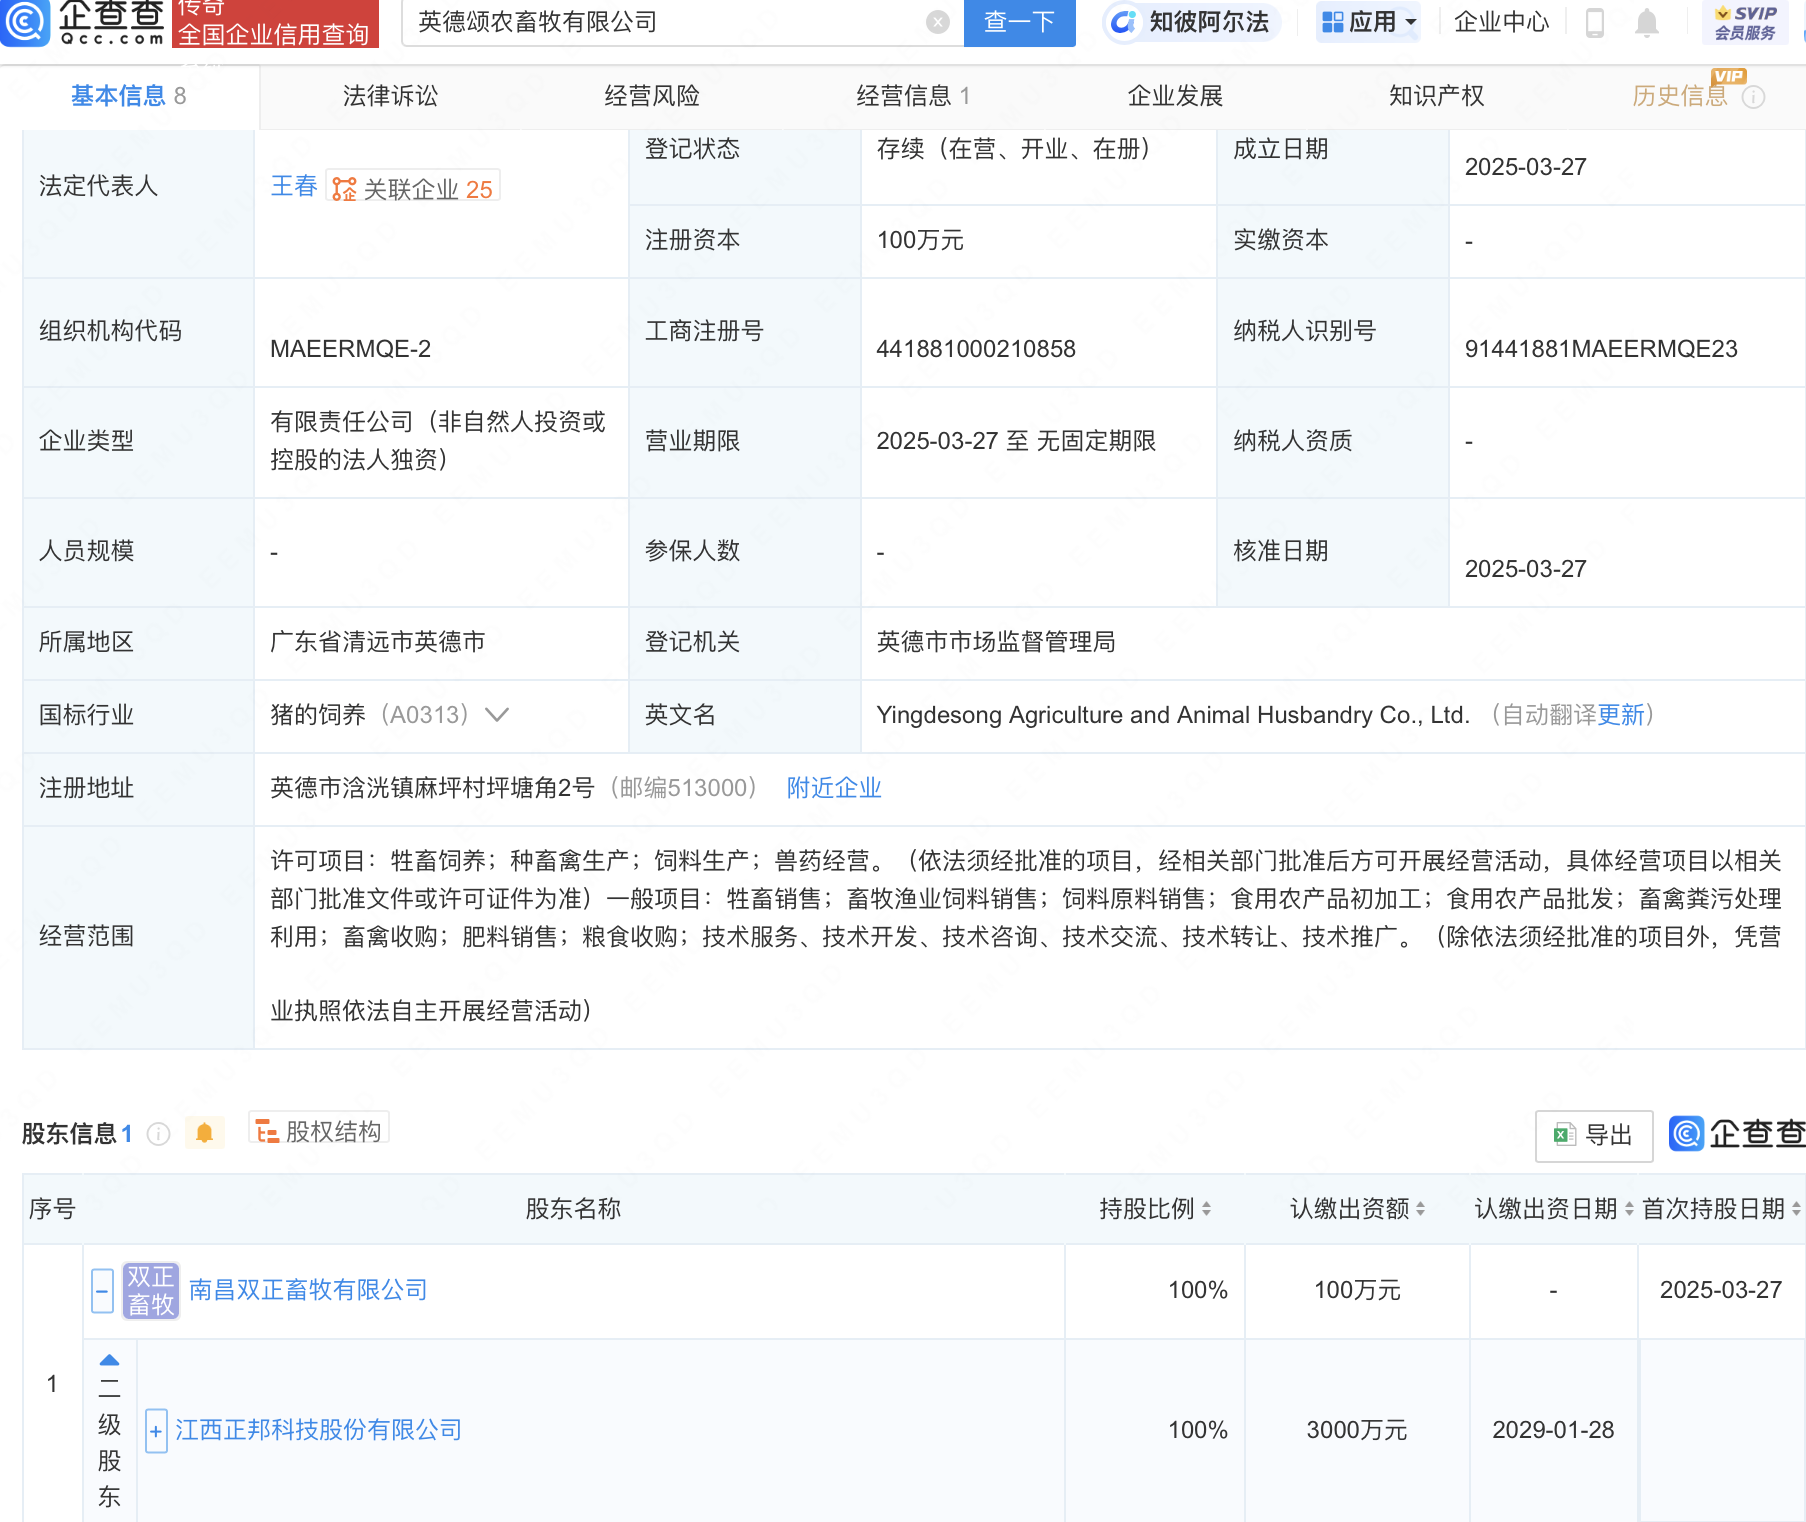Open 企业中心 link
The image size is (1806, 1522).
tap(1501, 22)
